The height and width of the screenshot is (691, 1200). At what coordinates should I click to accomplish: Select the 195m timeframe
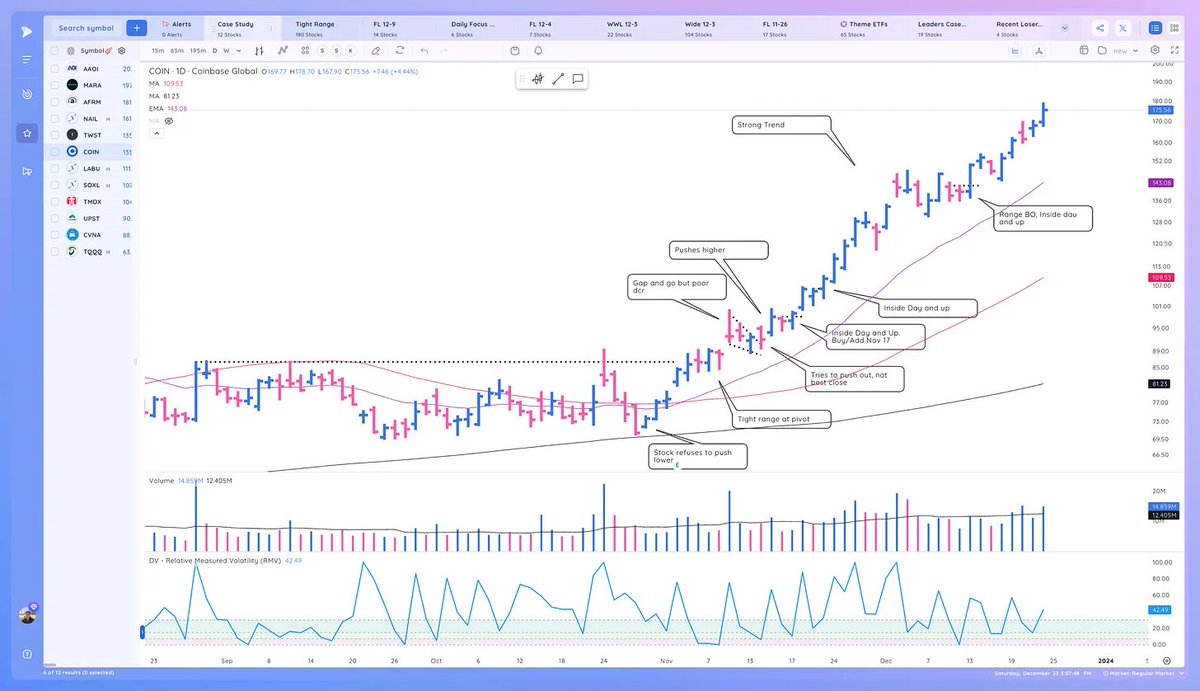[x=198, y=50]
